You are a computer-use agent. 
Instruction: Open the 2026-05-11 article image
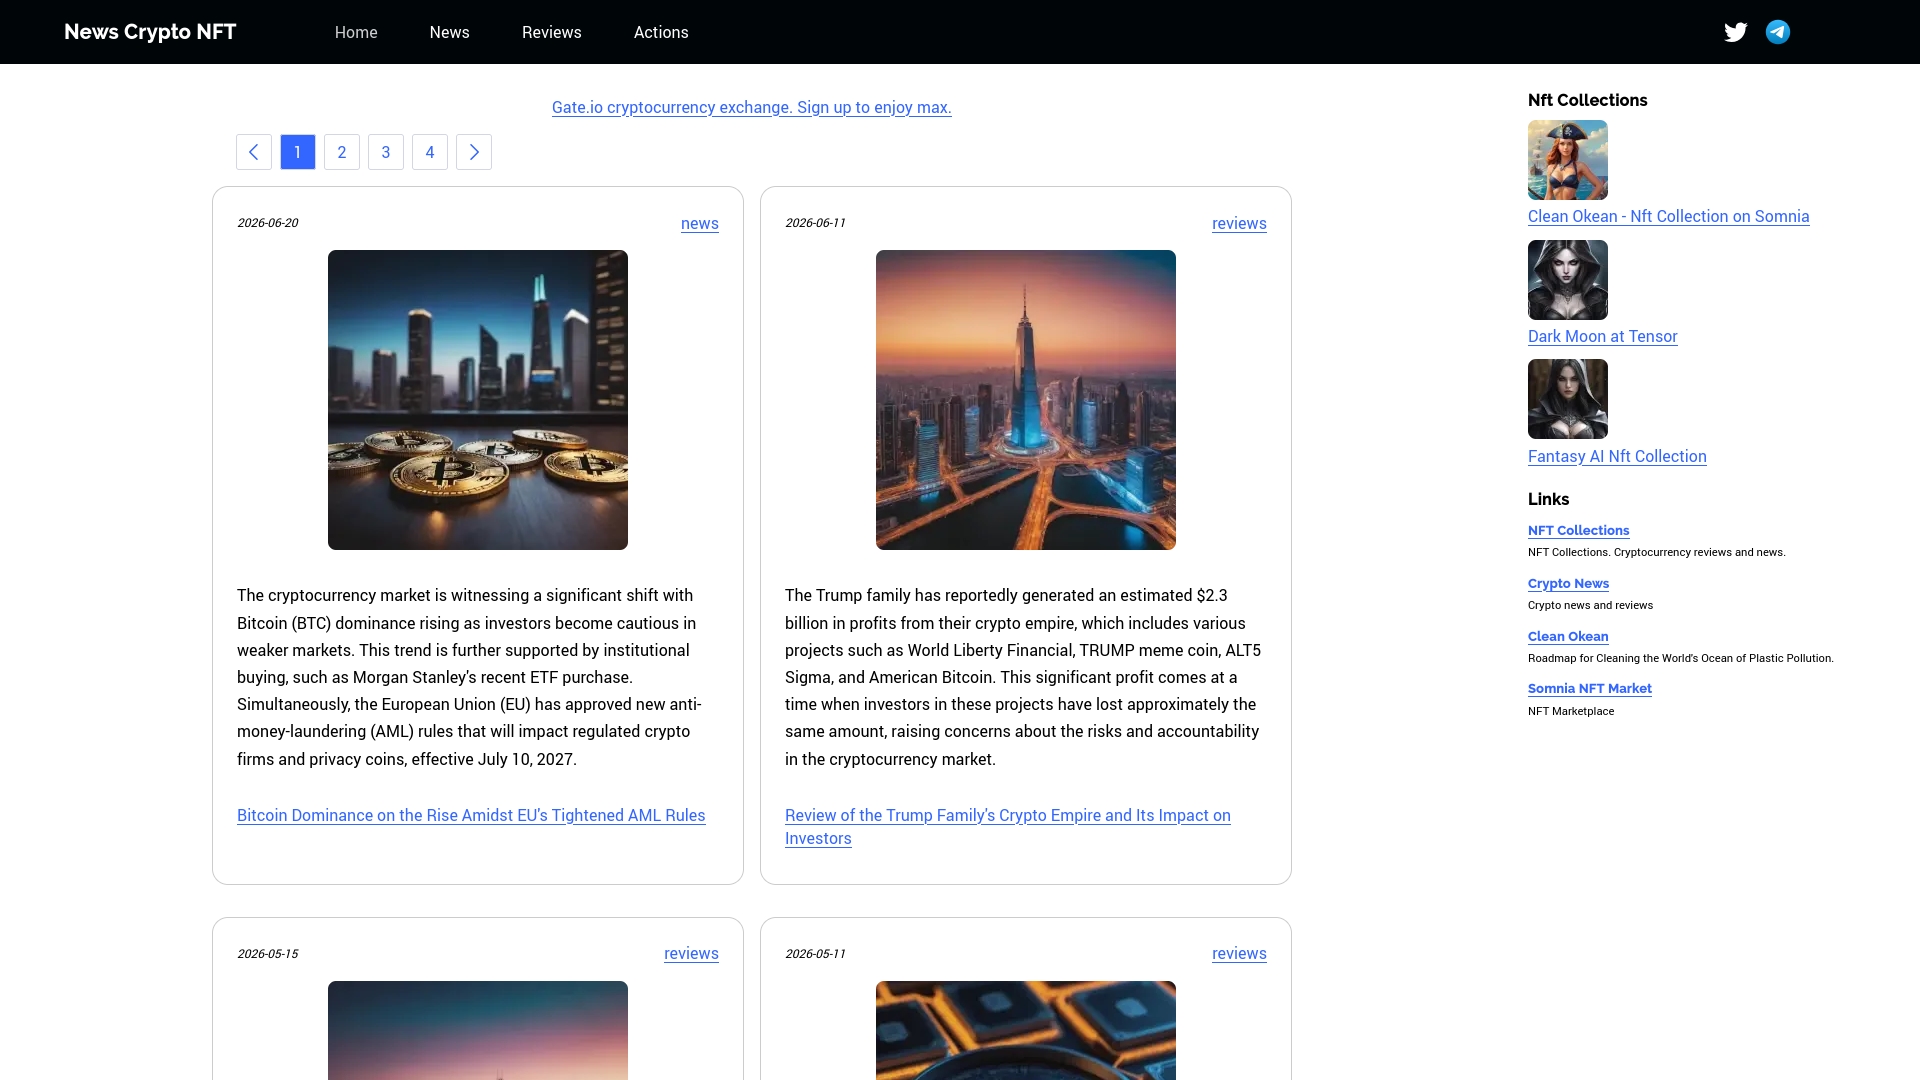click(1026, 1030)
